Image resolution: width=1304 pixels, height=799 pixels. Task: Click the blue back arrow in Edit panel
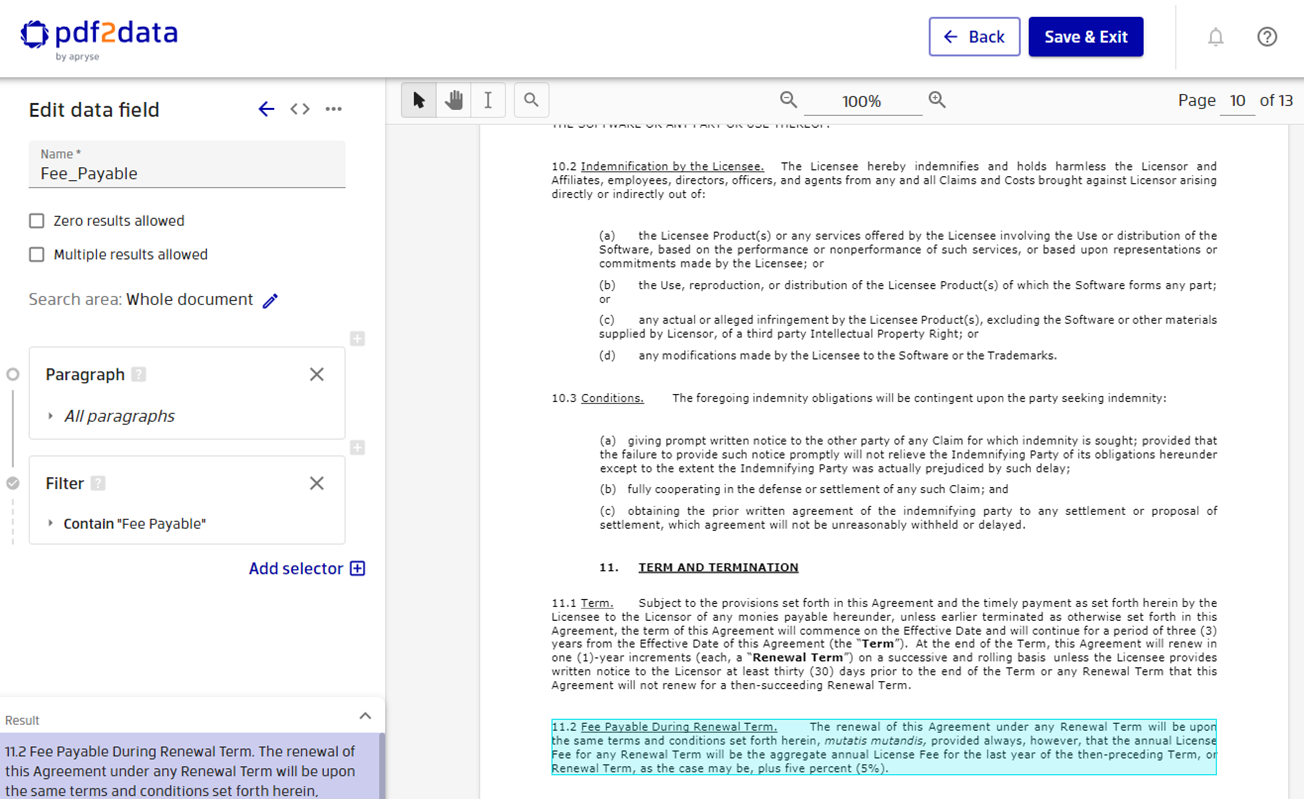266,109
